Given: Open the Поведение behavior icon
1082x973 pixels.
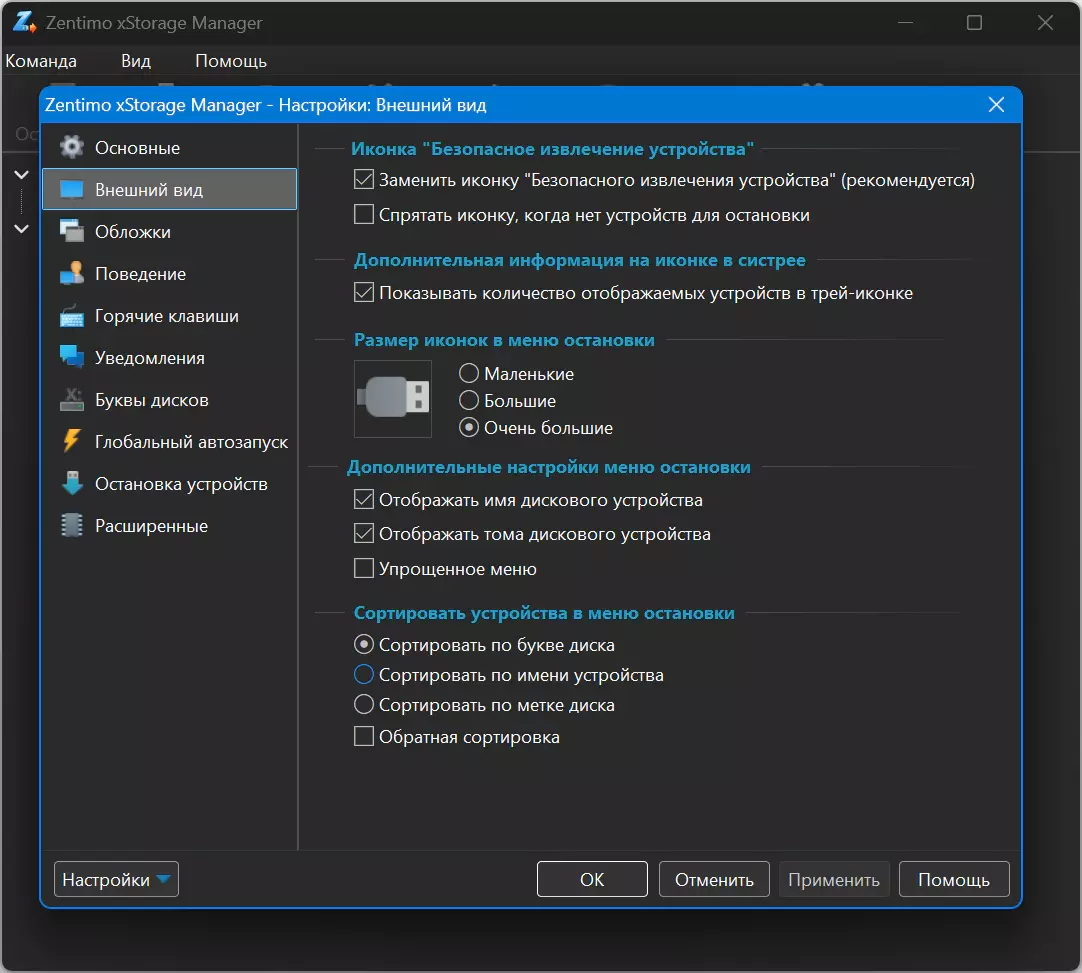Looking at the screenshot, I should (72, 273).
